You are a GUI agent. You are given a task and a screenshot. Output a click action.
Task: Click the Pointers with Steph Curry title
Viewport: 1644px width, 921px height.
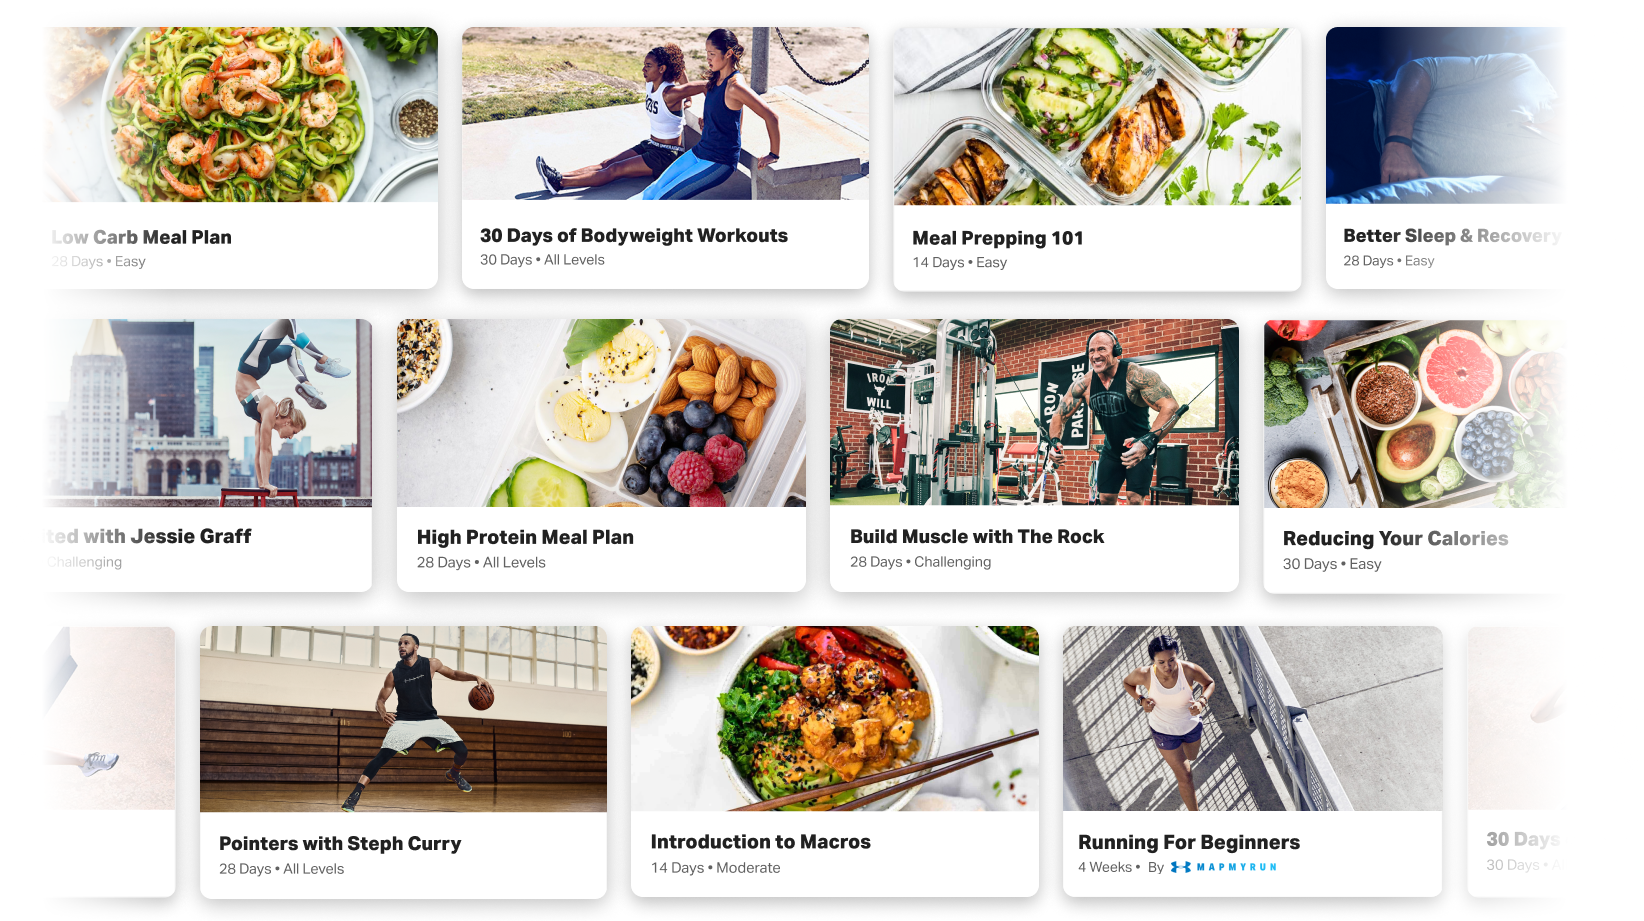pyautogui.click(x=340, y=843)
